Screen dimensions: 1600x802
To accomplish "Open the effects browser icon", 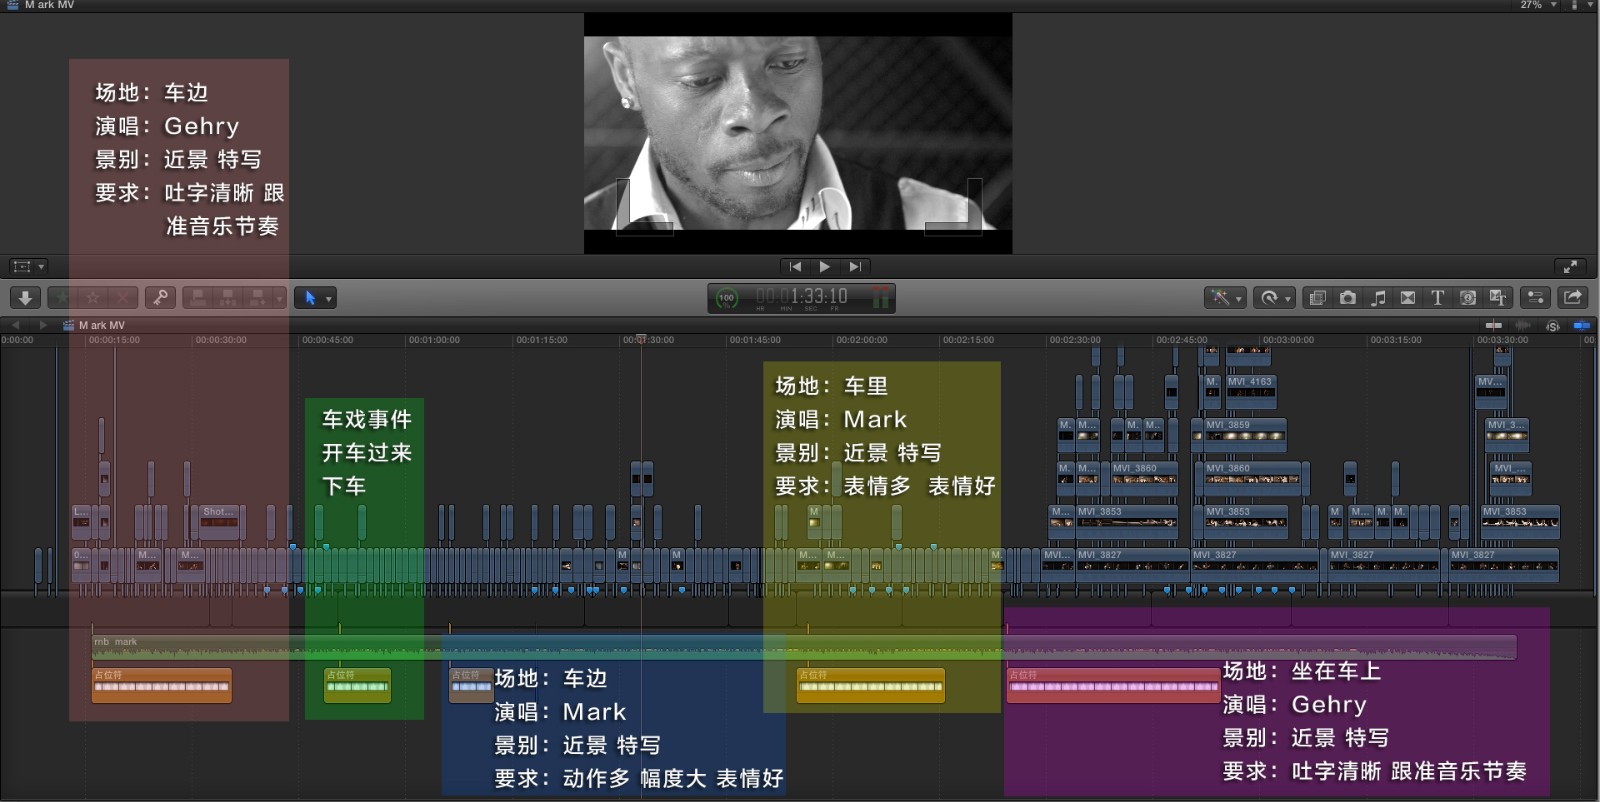I will (x=1318, y=298).
